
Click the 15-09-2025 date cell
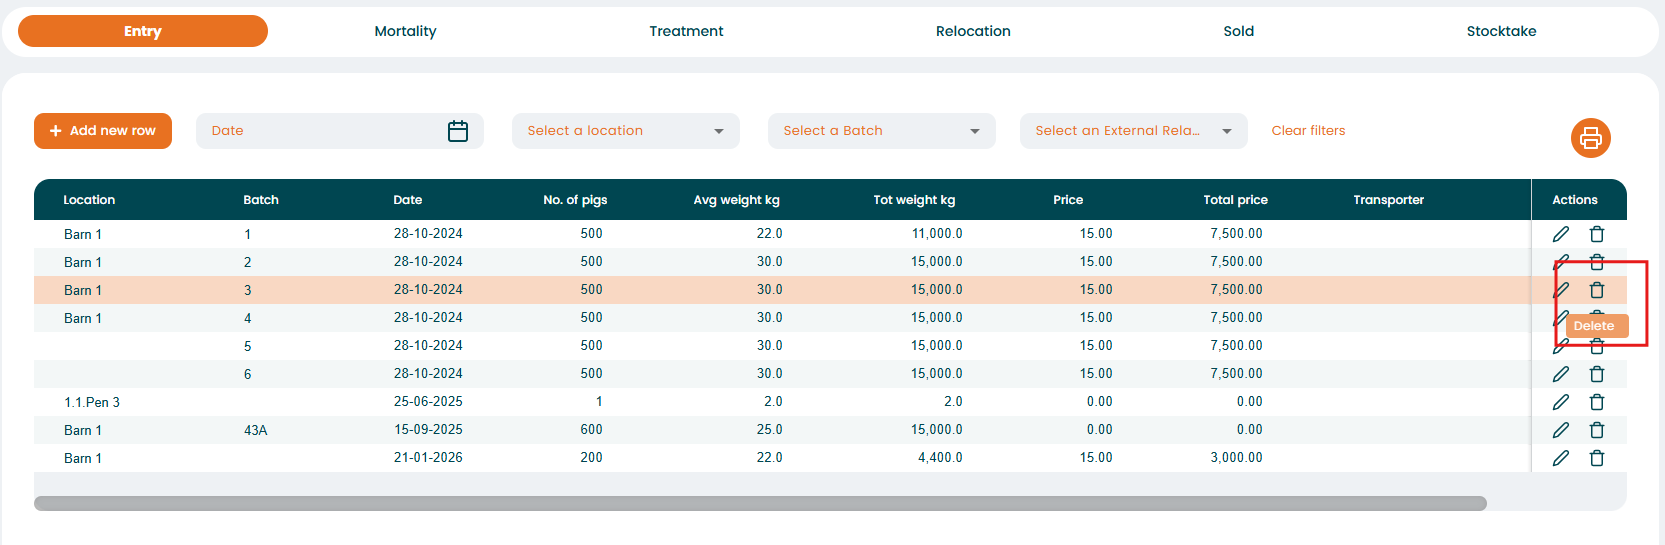[x=428, y=429]
